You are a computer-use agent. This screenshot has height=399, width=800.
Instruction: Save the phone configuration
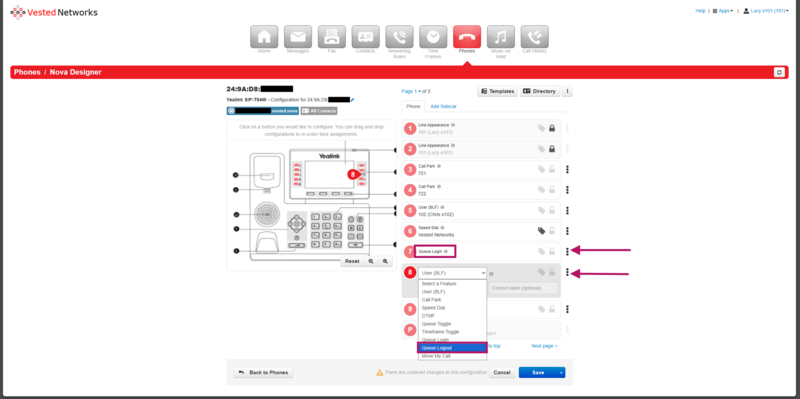(538, 372)
